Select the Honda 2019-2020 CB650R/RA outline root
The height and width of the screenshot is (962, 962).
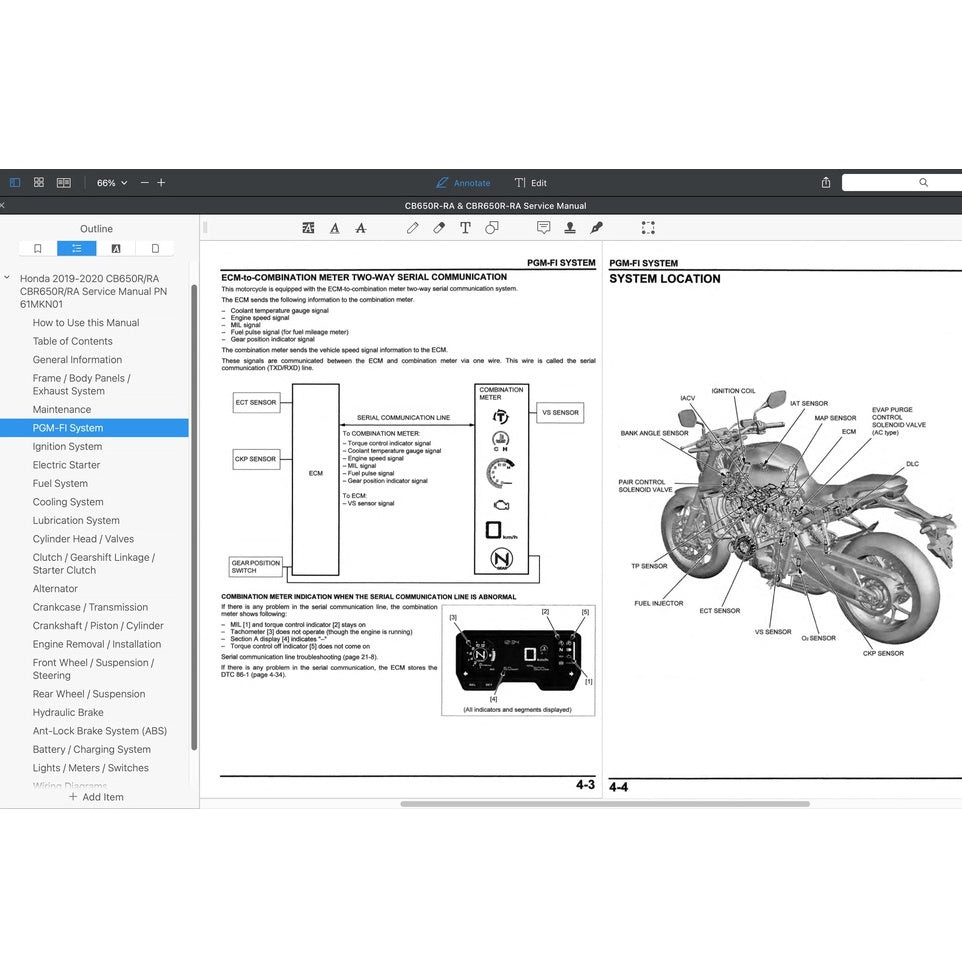pyautogui.click(x=93, y=291)
